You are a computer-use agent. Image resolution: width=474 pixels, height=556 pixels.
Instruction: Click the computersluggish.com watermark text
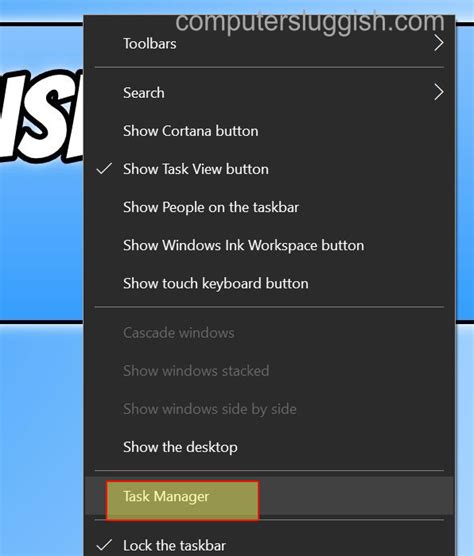click(x=310, y=22)
